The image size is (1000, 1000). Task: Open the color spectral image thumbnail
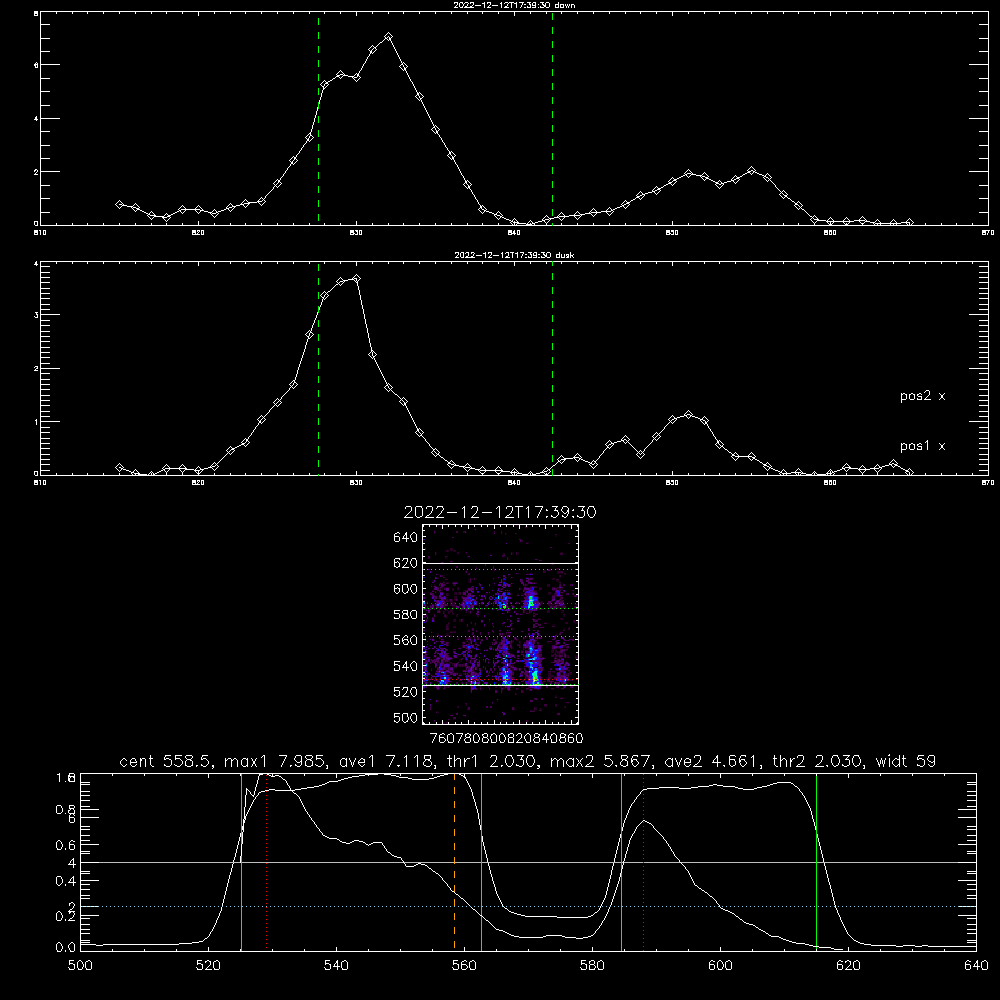coord(501,624)
